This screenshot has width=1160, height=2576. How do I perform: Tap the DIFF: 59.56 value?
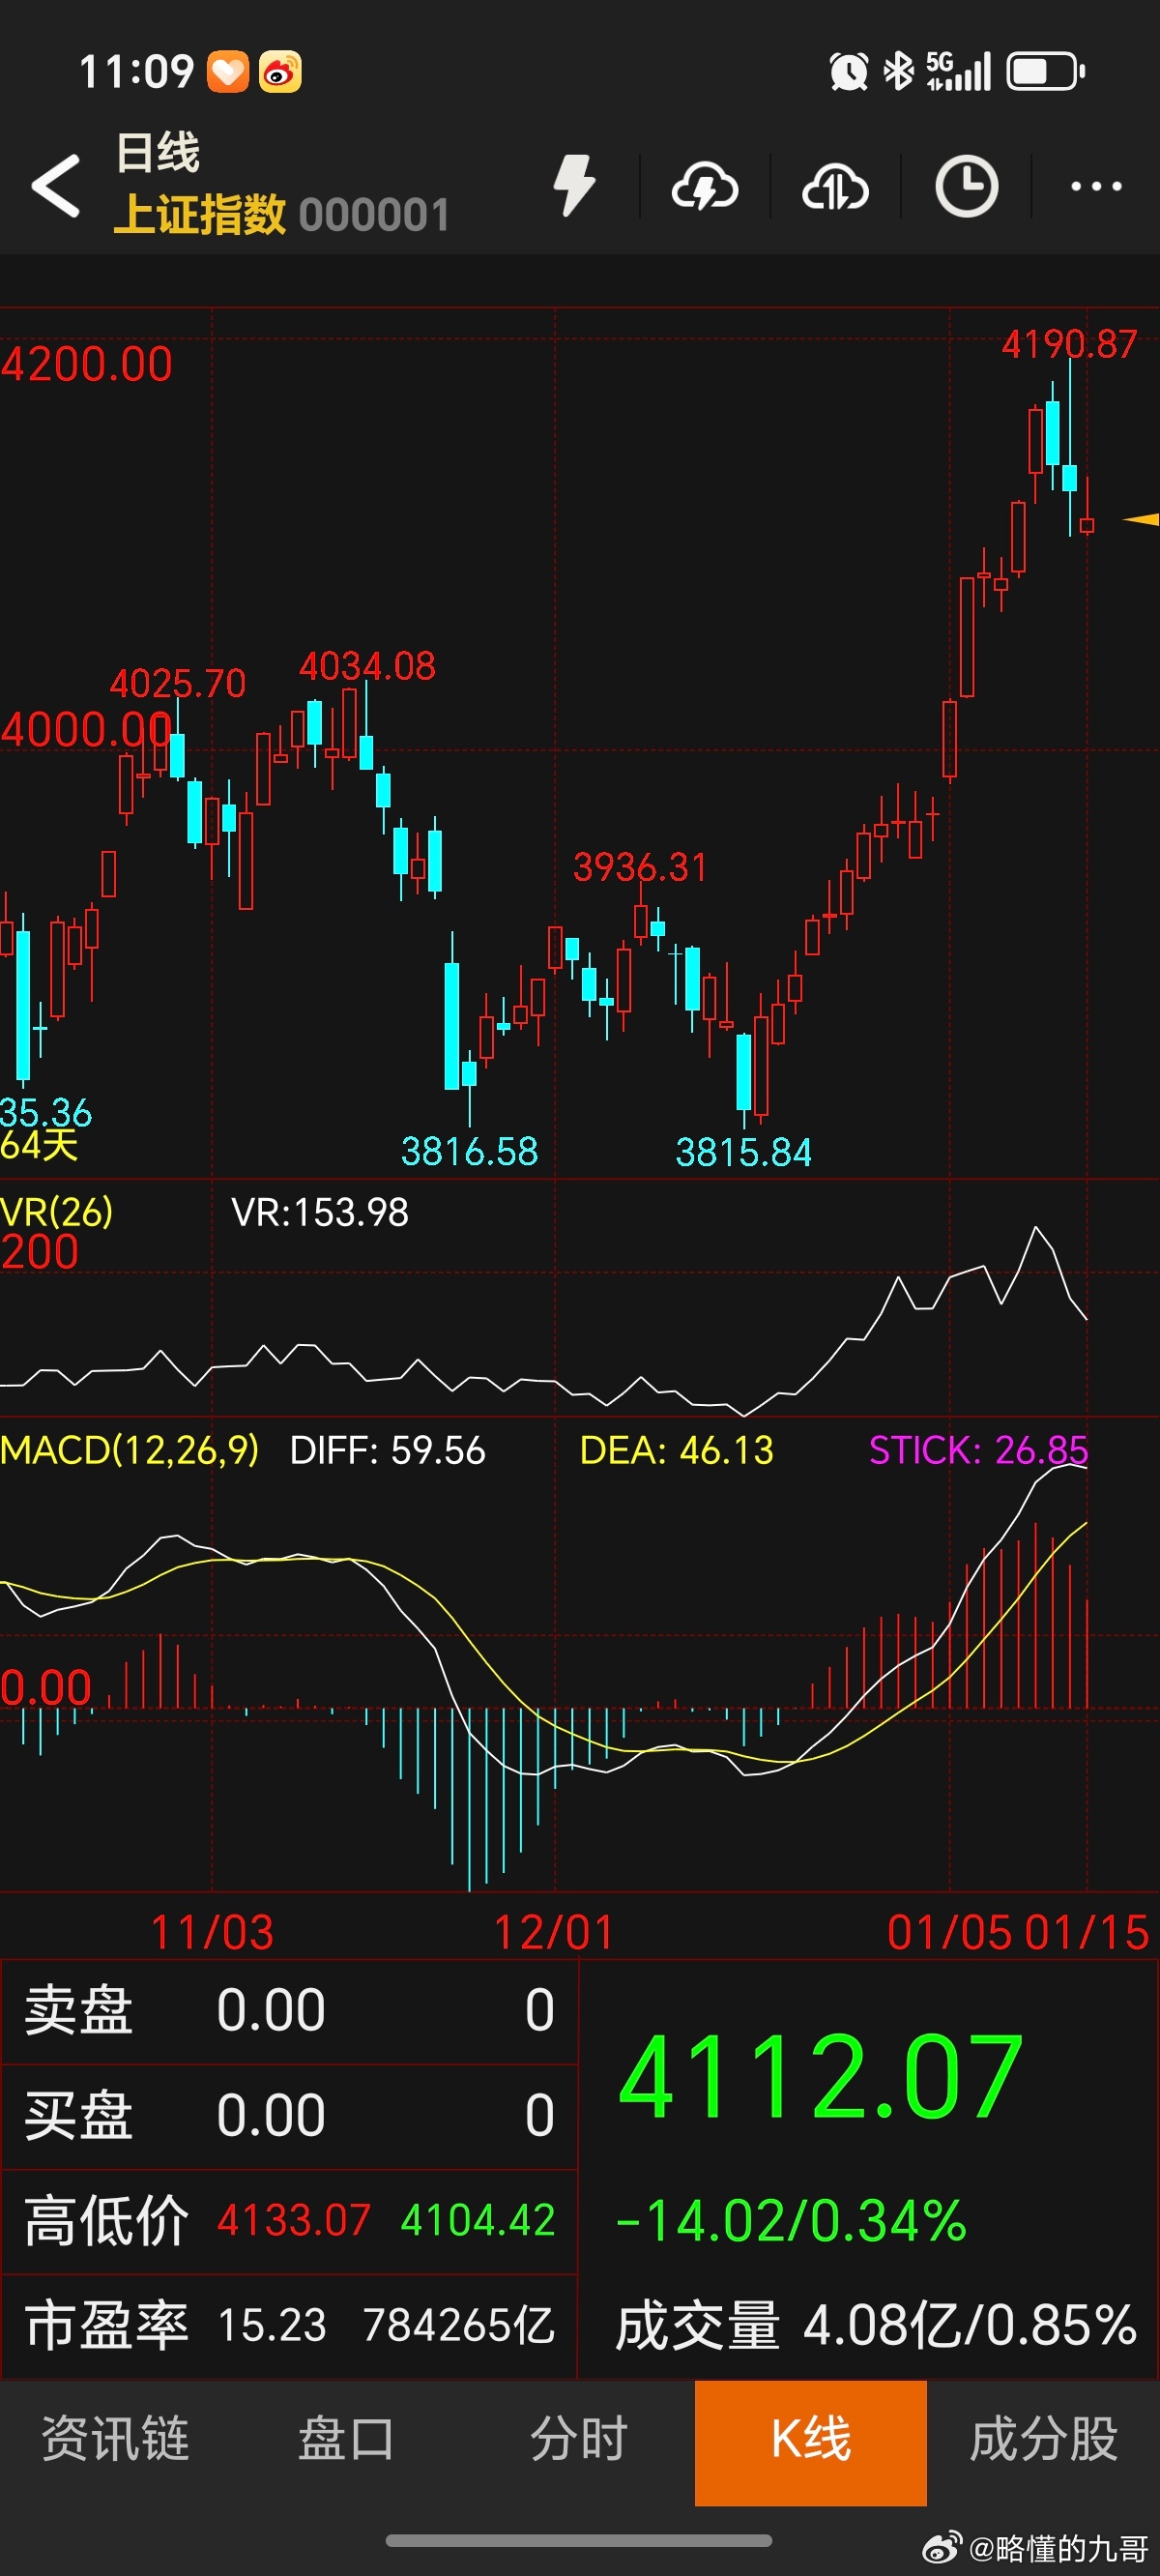[387, 1449]
